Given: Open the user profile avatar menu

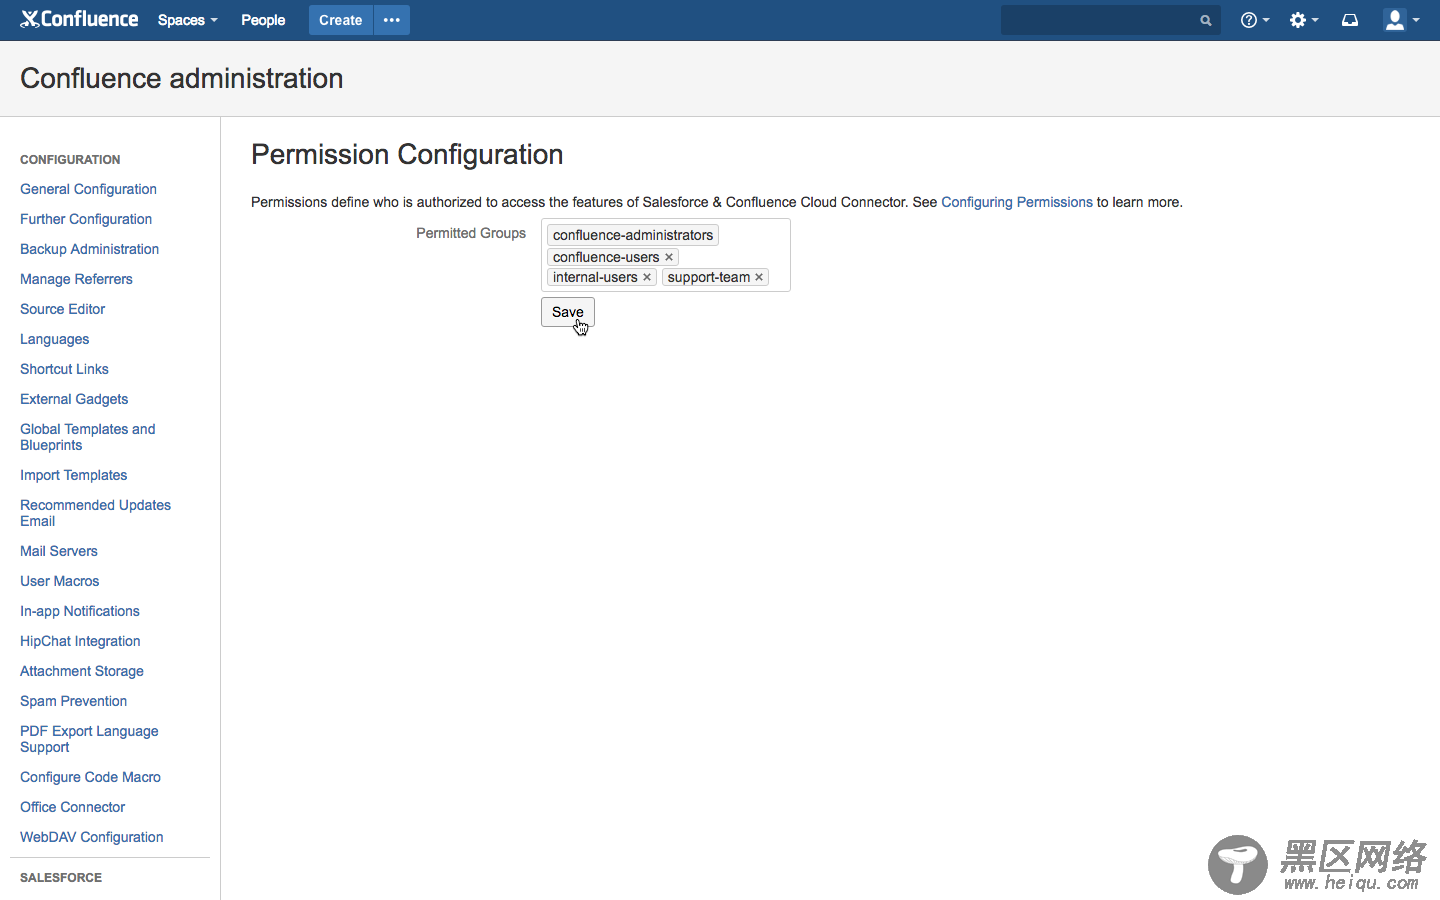Looking at the screenshot, I should [x=1395, y=20].
